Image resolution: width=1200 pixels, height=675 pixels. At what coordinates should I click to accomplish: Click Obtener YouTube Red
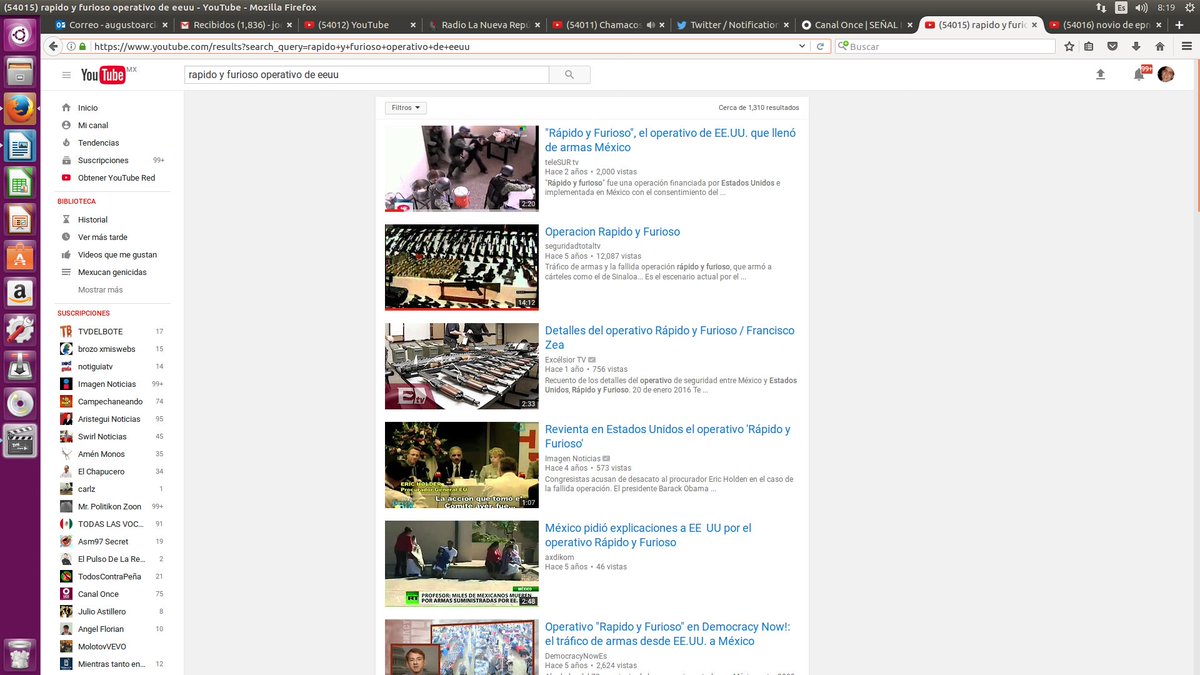(x=116, y=178)
